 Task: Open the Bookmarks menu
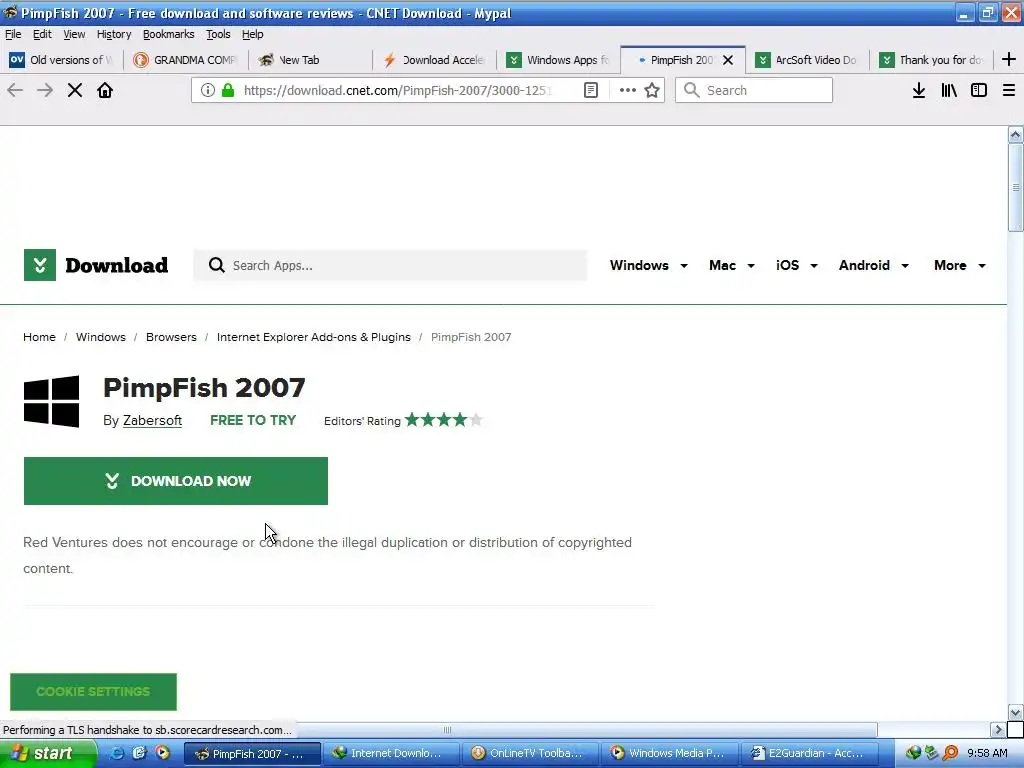(x=168, y=34)
